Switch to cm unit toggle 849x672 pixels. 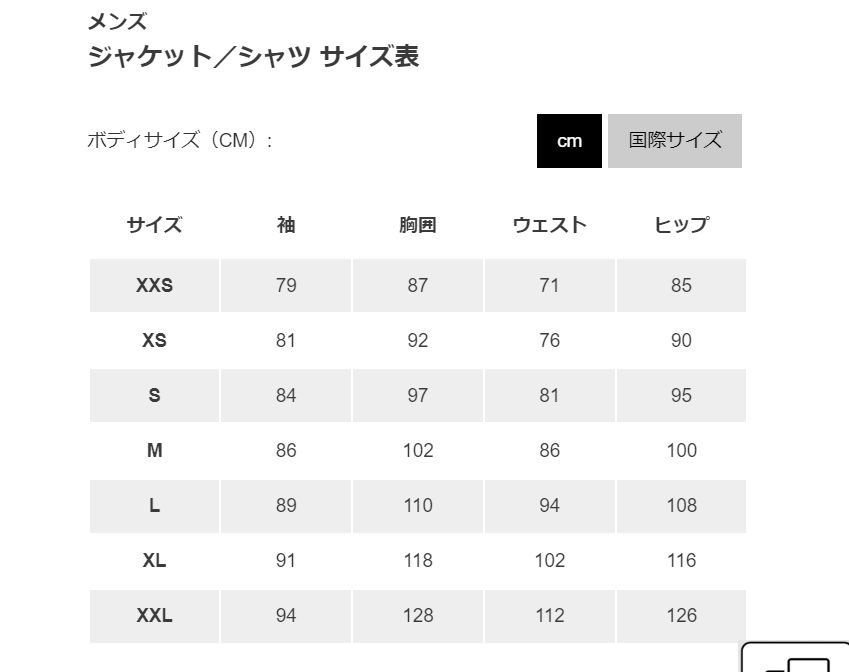click(x=569, y=141)
